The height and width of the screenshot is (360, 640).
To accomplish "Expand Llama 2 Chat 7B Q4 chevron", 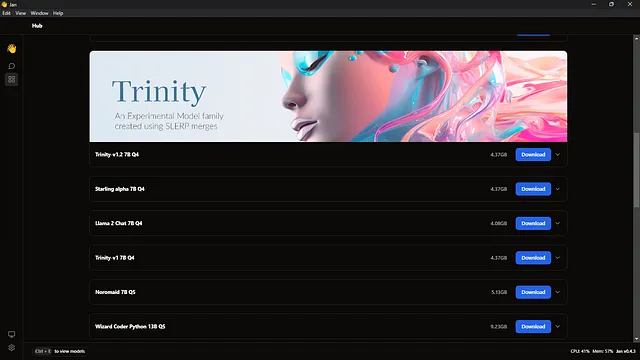I will point(558,223).
